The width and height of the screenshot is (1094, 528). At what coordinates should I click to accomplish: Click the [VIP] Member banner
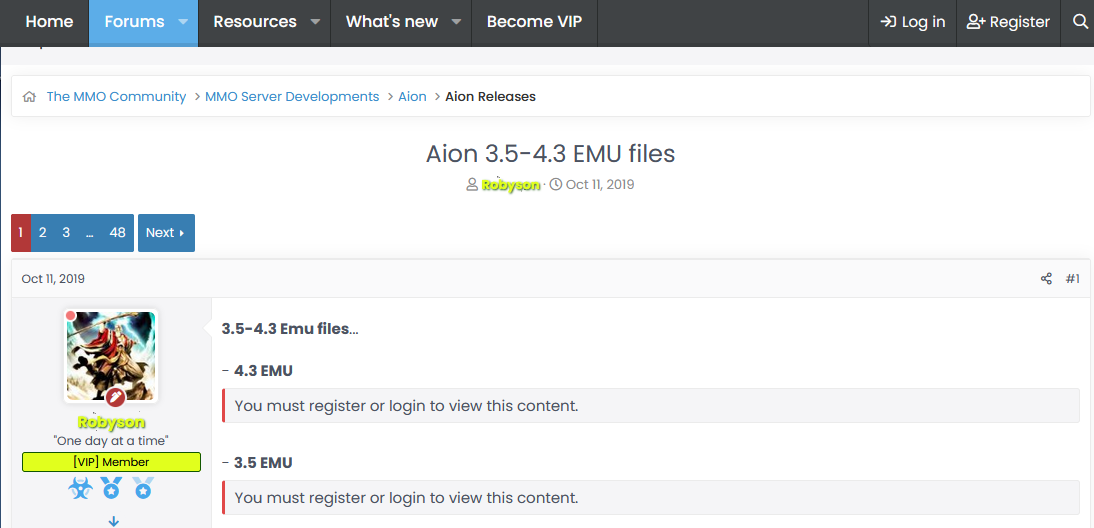coord(112,462)
